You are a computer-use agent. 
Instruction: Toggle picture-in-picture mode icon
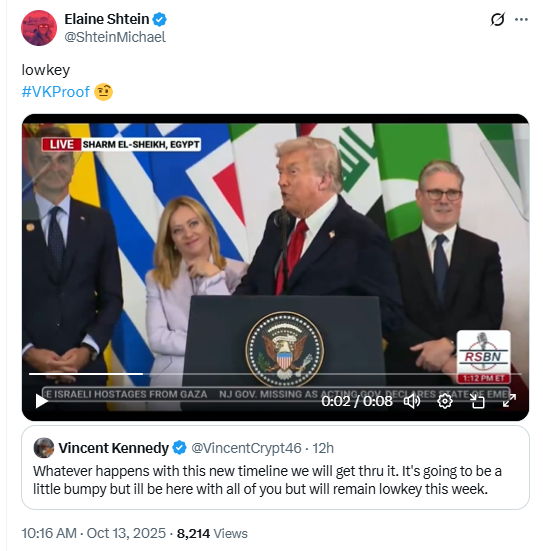pyautogui.click(x=477, y=401)
